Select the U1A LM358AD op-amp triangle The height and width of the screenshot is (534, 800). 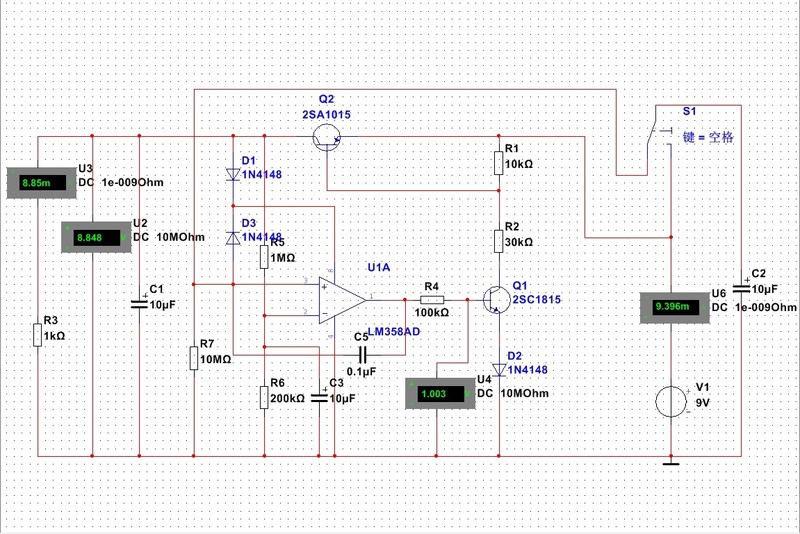click(x=340, y=299)
